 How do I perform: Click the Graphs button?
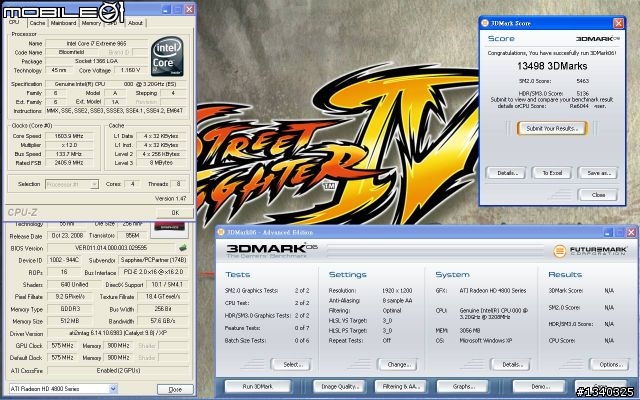(x=462, y=386)
